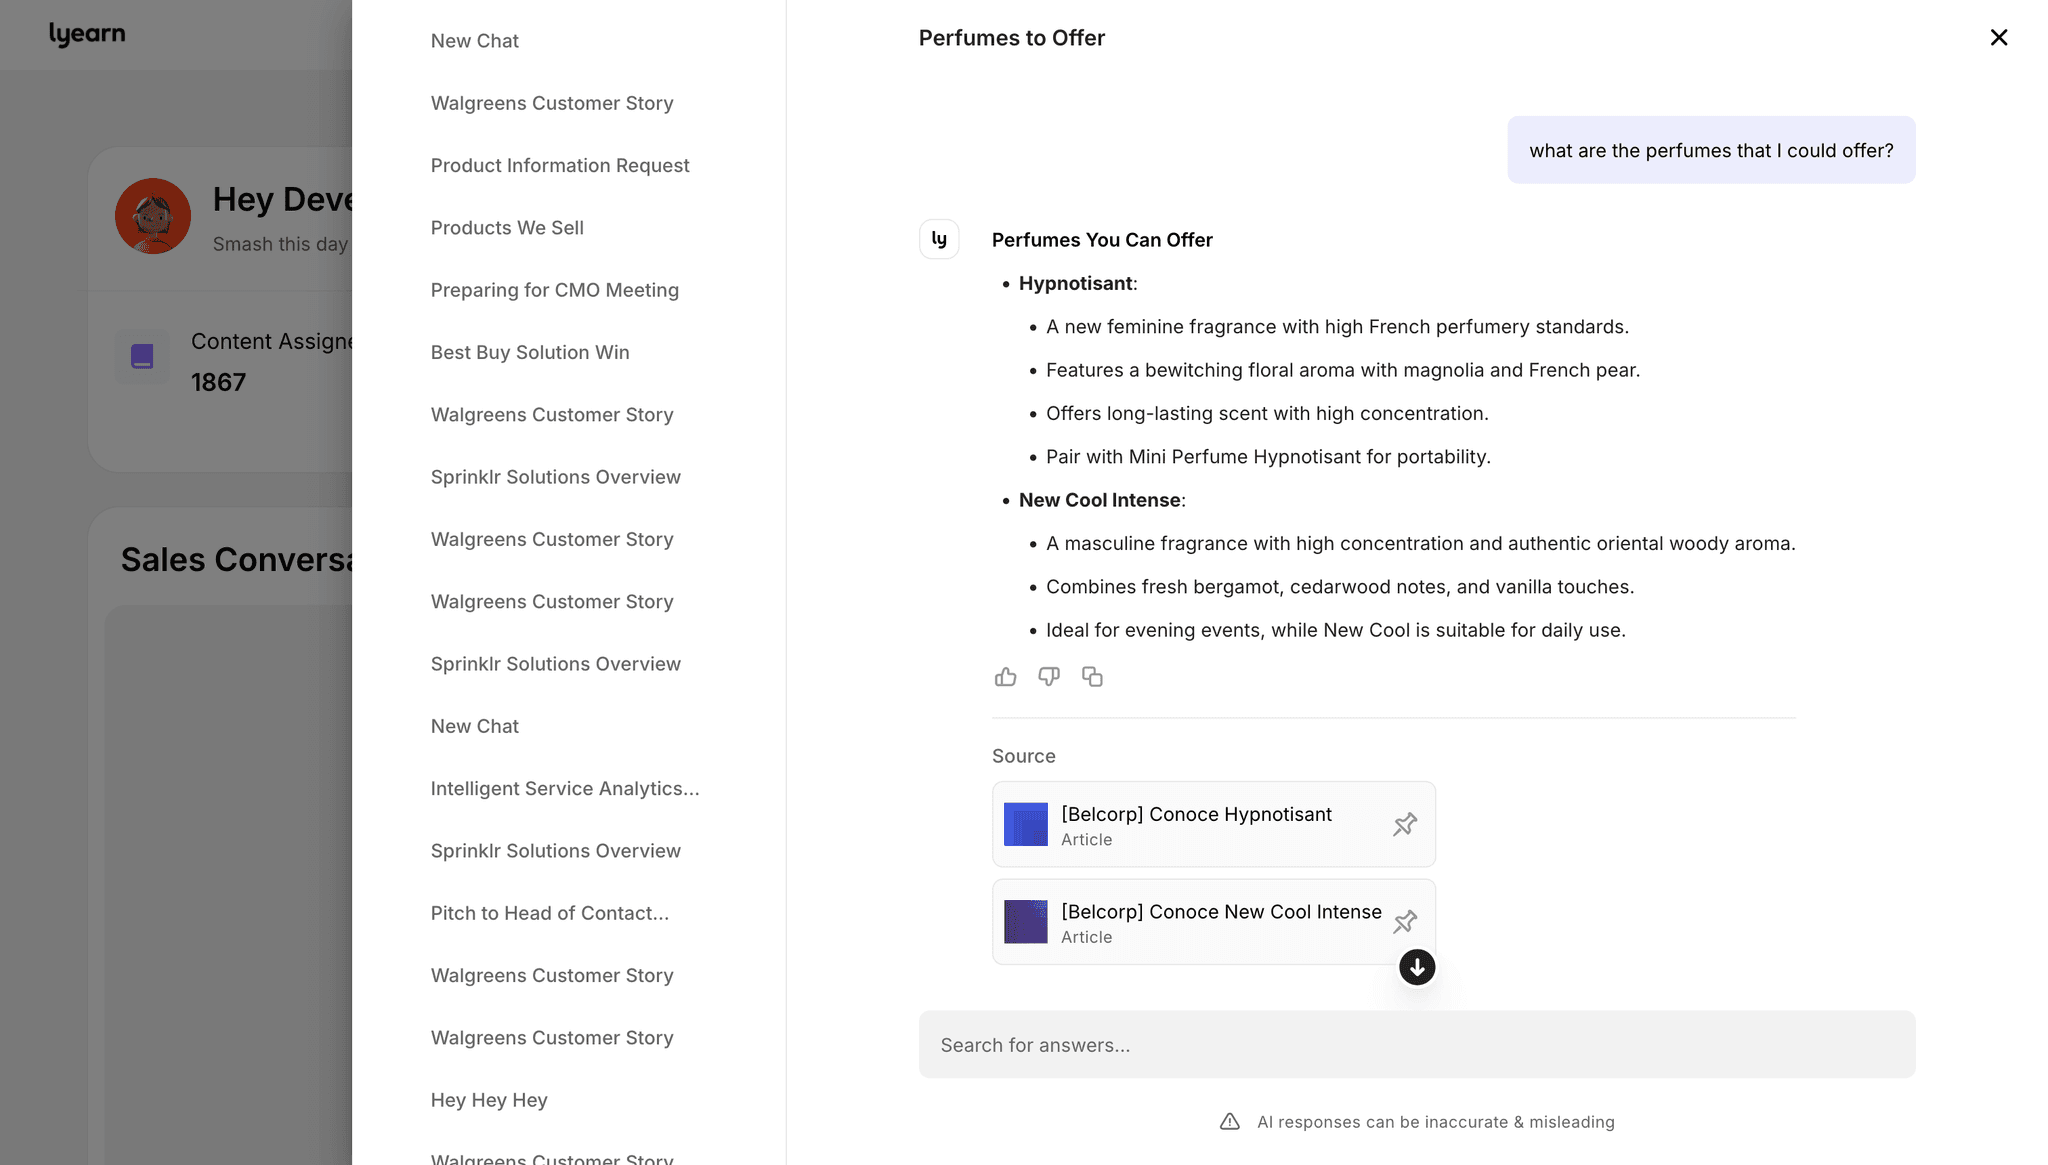Click the Perfumes to Offer heading

point(1011,38)
